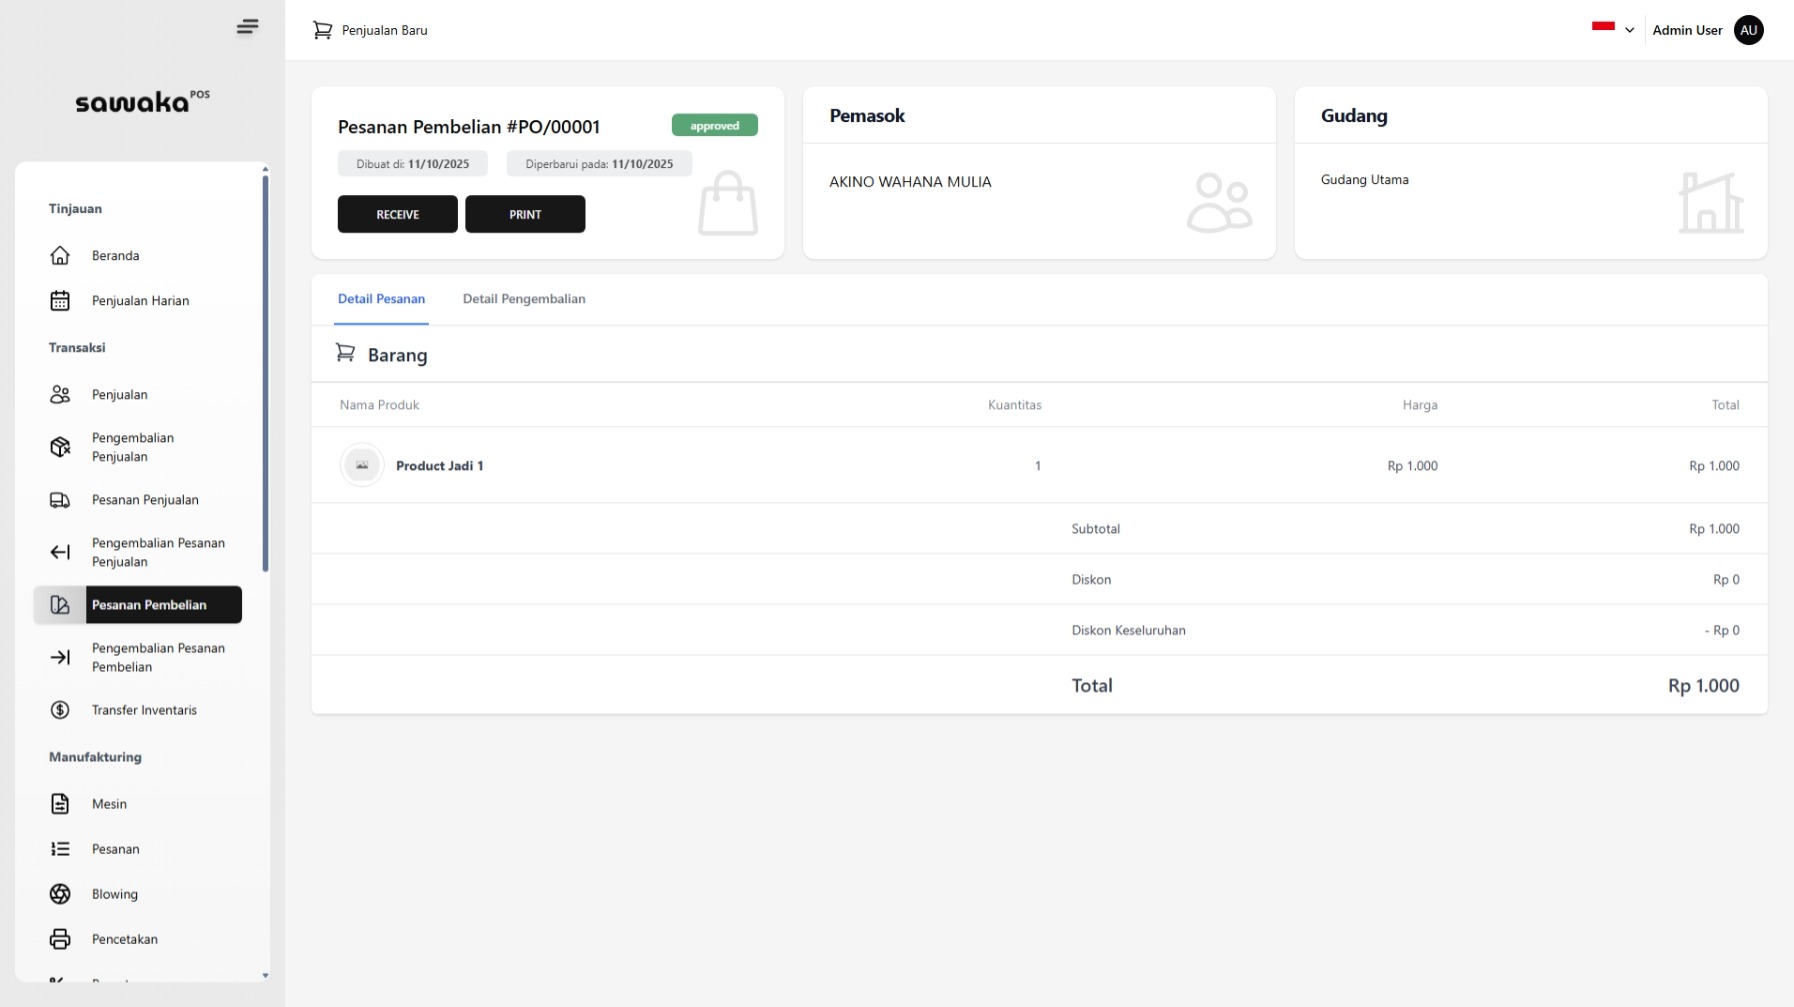1794x1007 pixels.
Task: Open Pesanan Penjualan truck icon
Action: coord(60,500)
